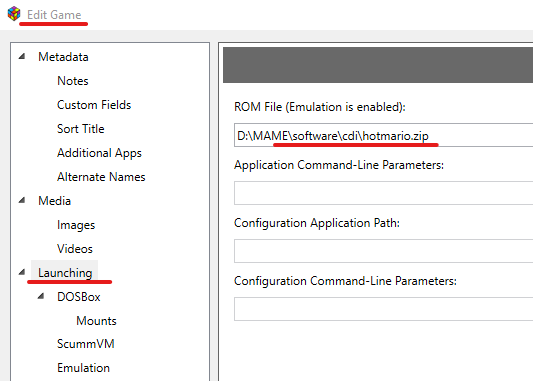533x381 pixels.
Task: Open the Videos media page
Action: (x=75, y=249)
